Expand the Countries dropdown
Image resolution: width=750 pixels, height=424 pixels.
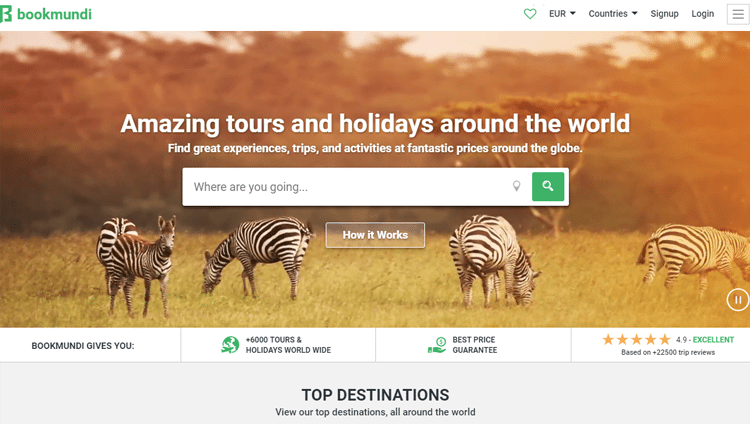(613, 14)
